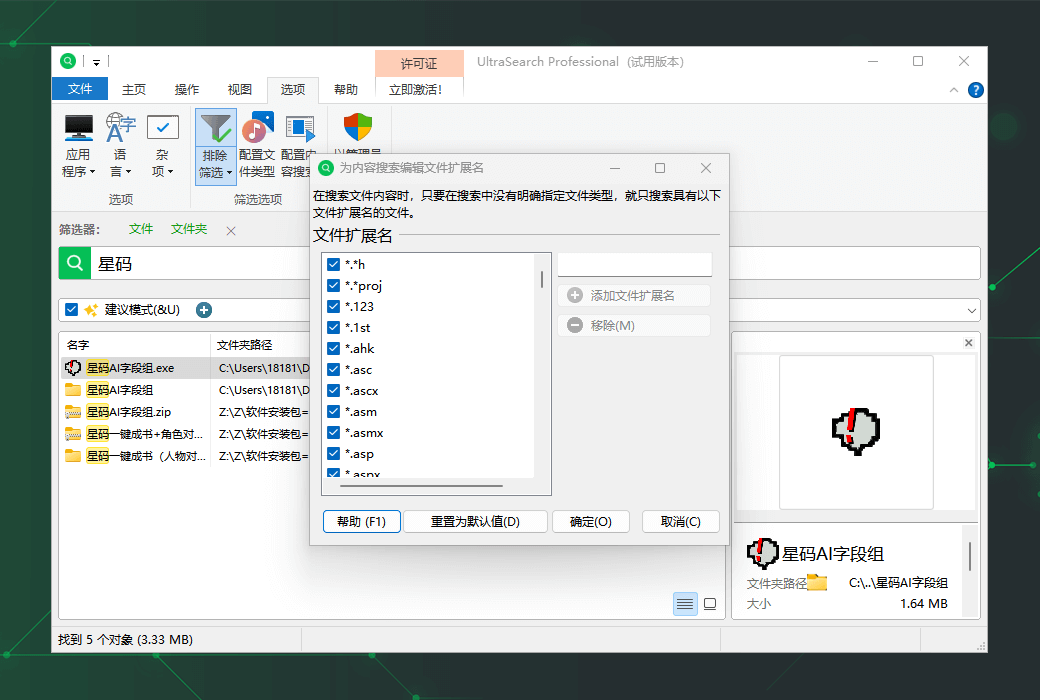Open the quick access toolbar customize arrow
Viewport: 1040px width, 700px height.
click(96, 62)
